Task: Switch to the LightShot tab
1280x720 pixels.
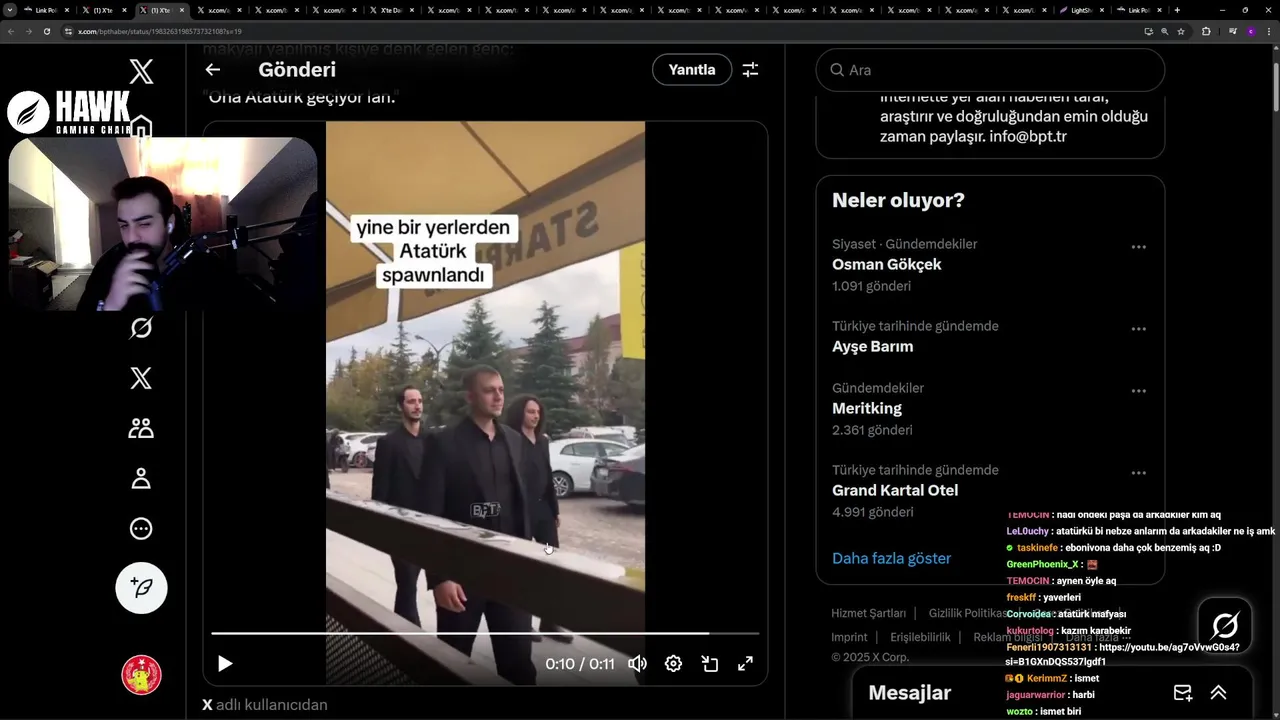Action: [1081, 10]
